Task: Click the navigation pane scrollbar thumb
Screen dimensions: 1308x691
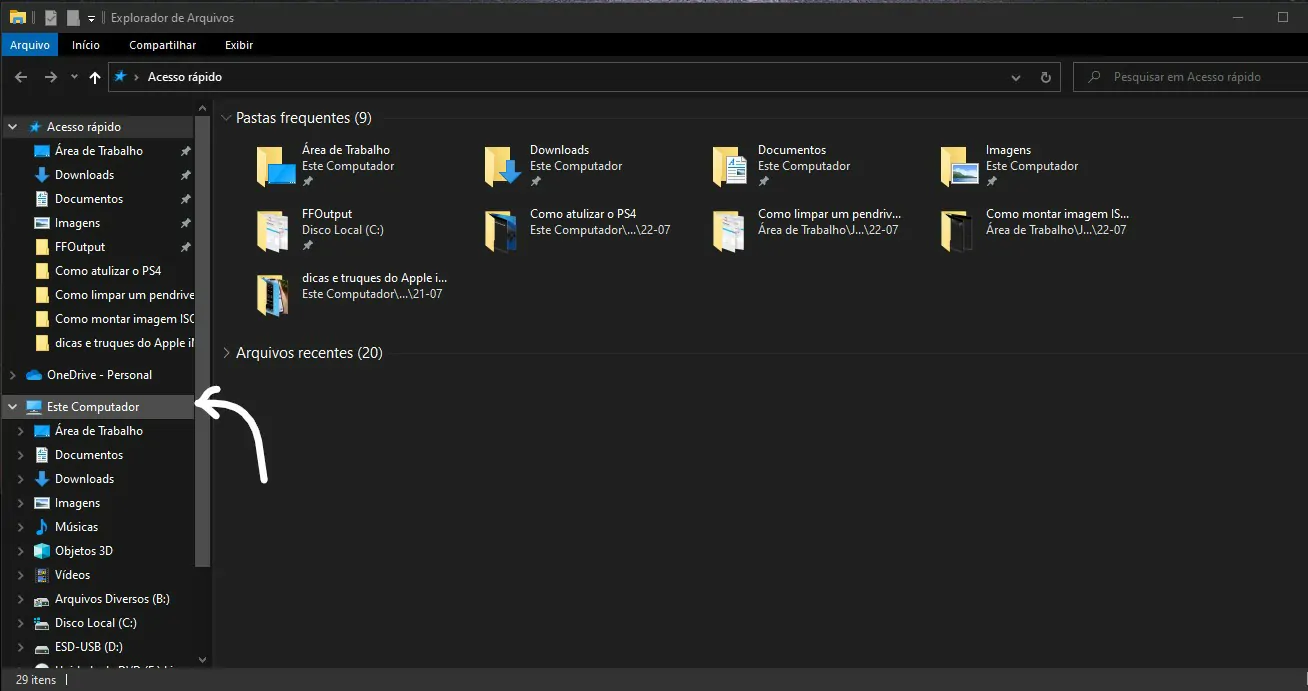Action: 203,340
